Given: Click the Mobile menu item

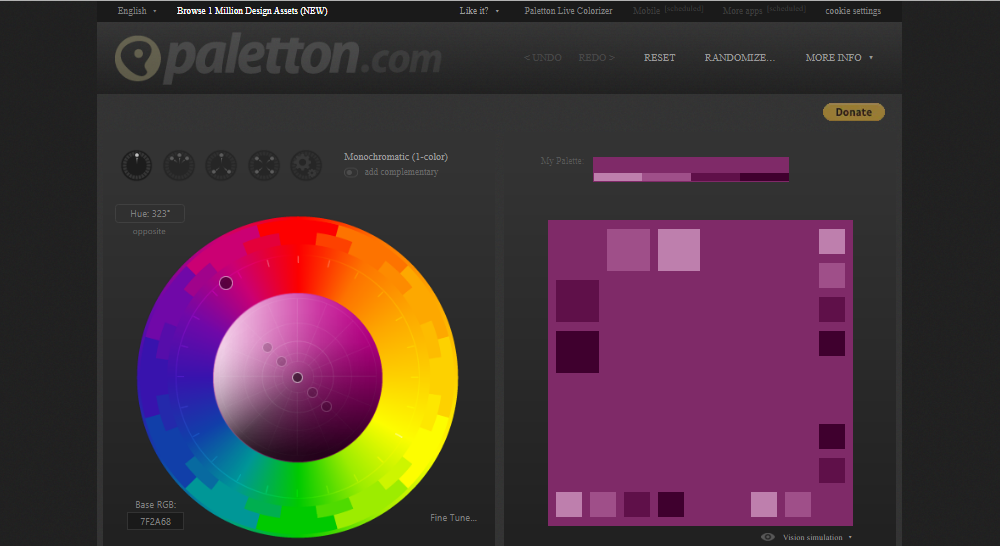Looking at the screenshot, I should click(647, 11).
